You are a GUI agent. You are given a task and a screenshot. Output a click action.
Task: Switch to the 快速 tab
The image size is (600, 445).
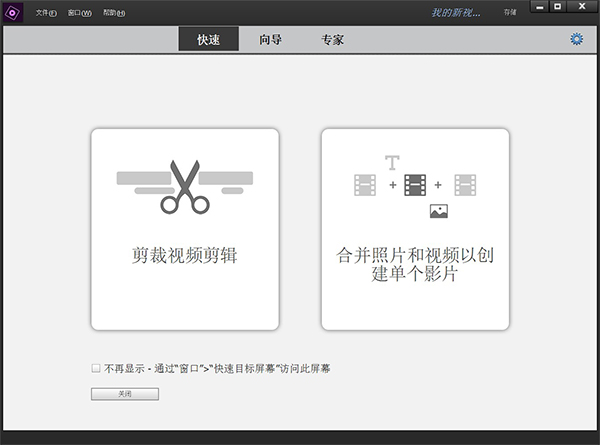[209, 40]
